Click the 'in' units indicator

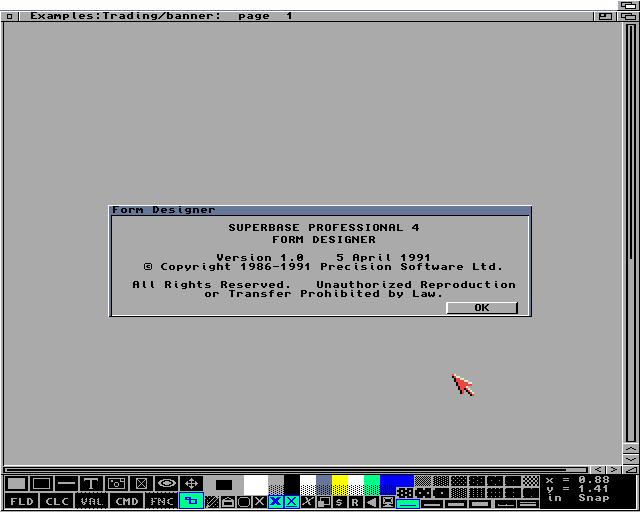coord(555,498)
